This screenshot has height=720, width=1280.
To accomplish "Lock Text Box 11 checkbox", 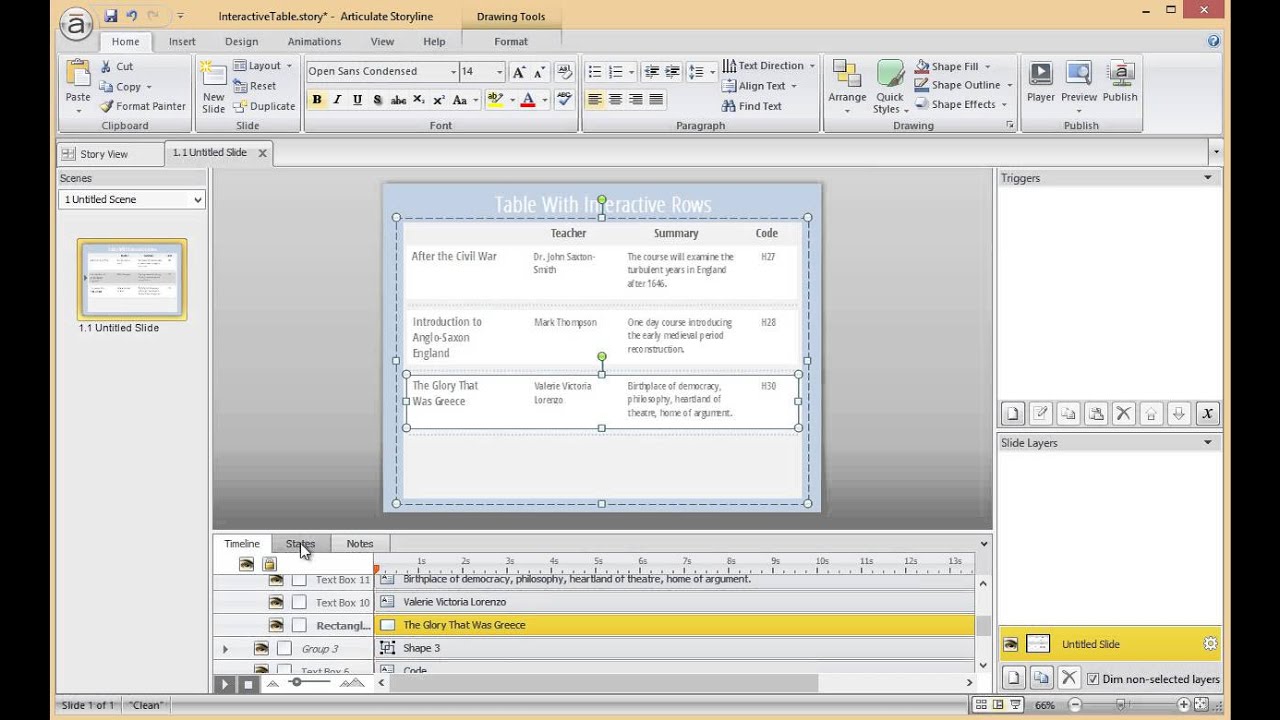I will tap(299, 579).
